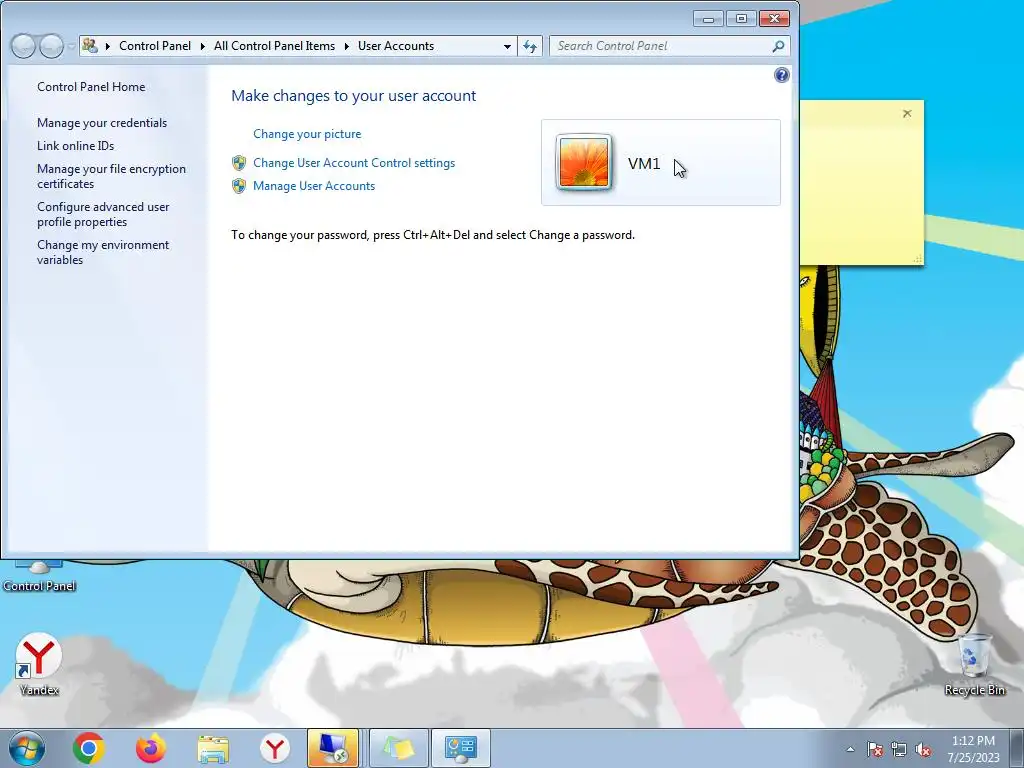1024x768 pixels.
Task: Click Make changes to your user account heading
Action: pos(353,96)
